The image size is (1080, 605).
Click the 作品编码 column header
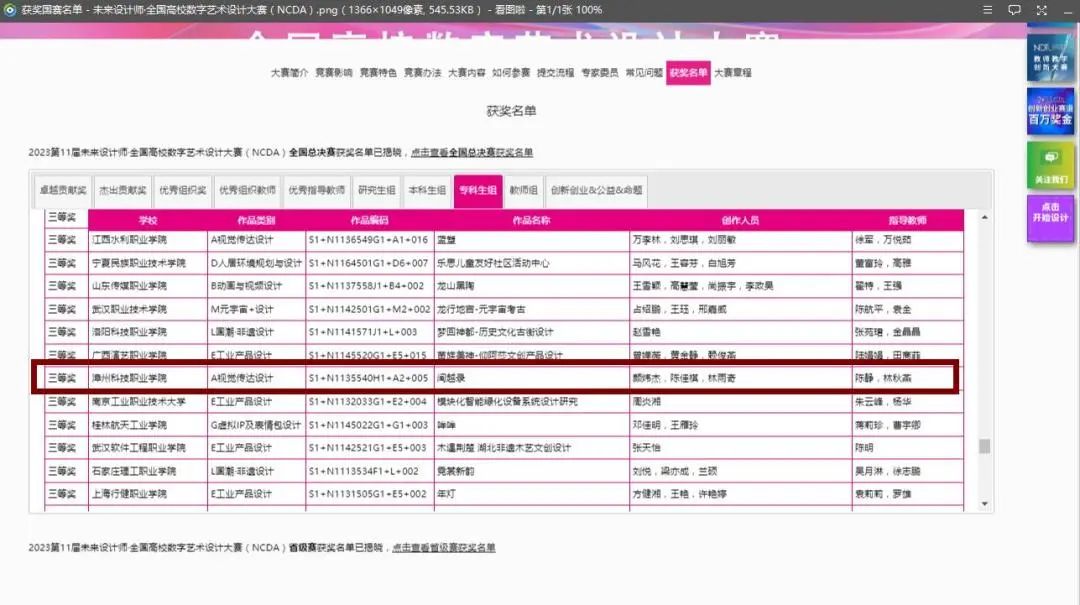pos(370,221)
